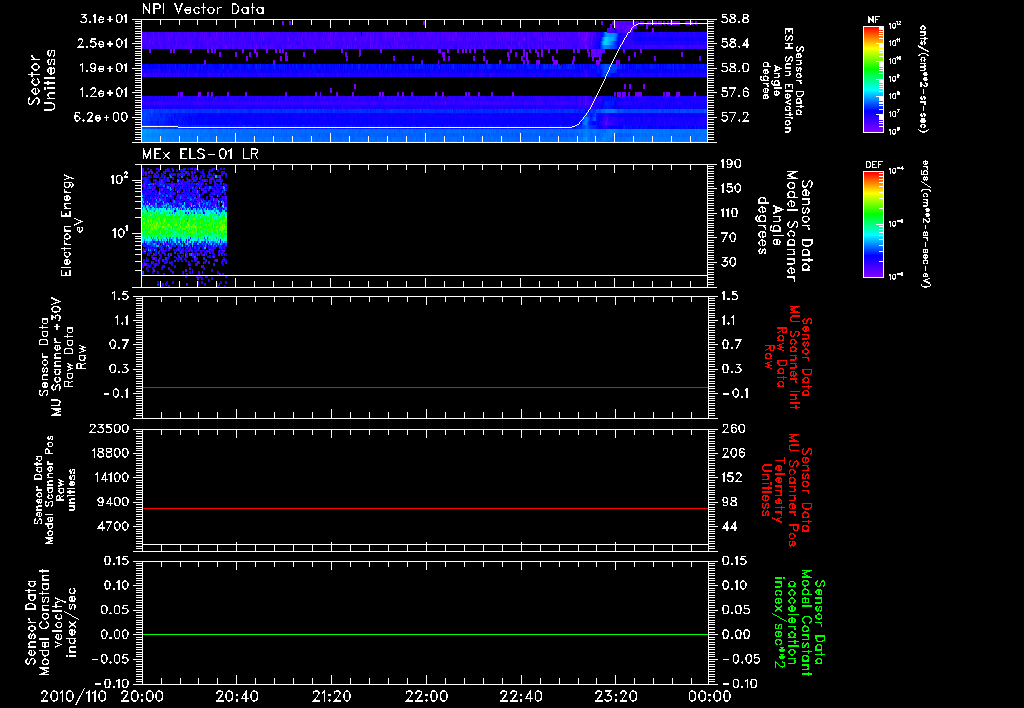Click the red 'MU Scanner Inh Raw Data' label
The height and width of the screenshot is (708, 1024).
787,357
